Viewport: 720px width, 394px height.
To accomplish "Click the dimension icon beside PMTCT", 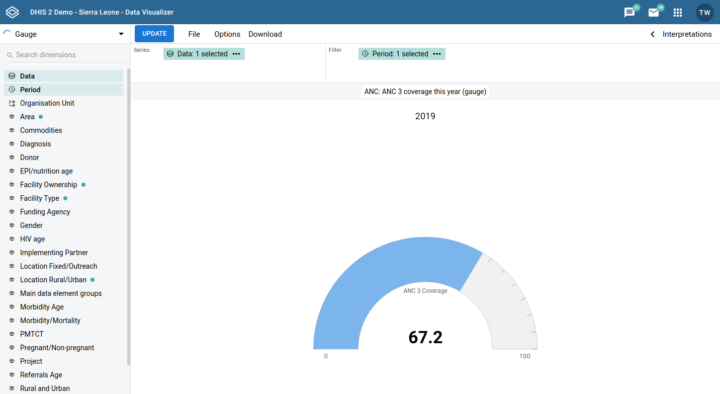I will click(x=12, y=334).
